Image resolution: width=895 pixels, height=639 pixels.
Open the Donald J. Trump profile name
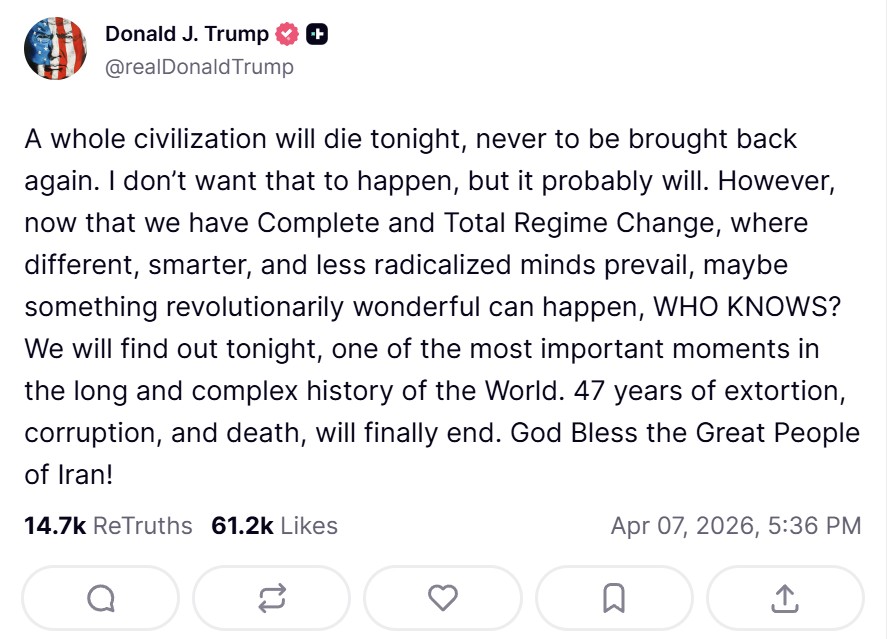pyautogui.click(x=186, y=34)
